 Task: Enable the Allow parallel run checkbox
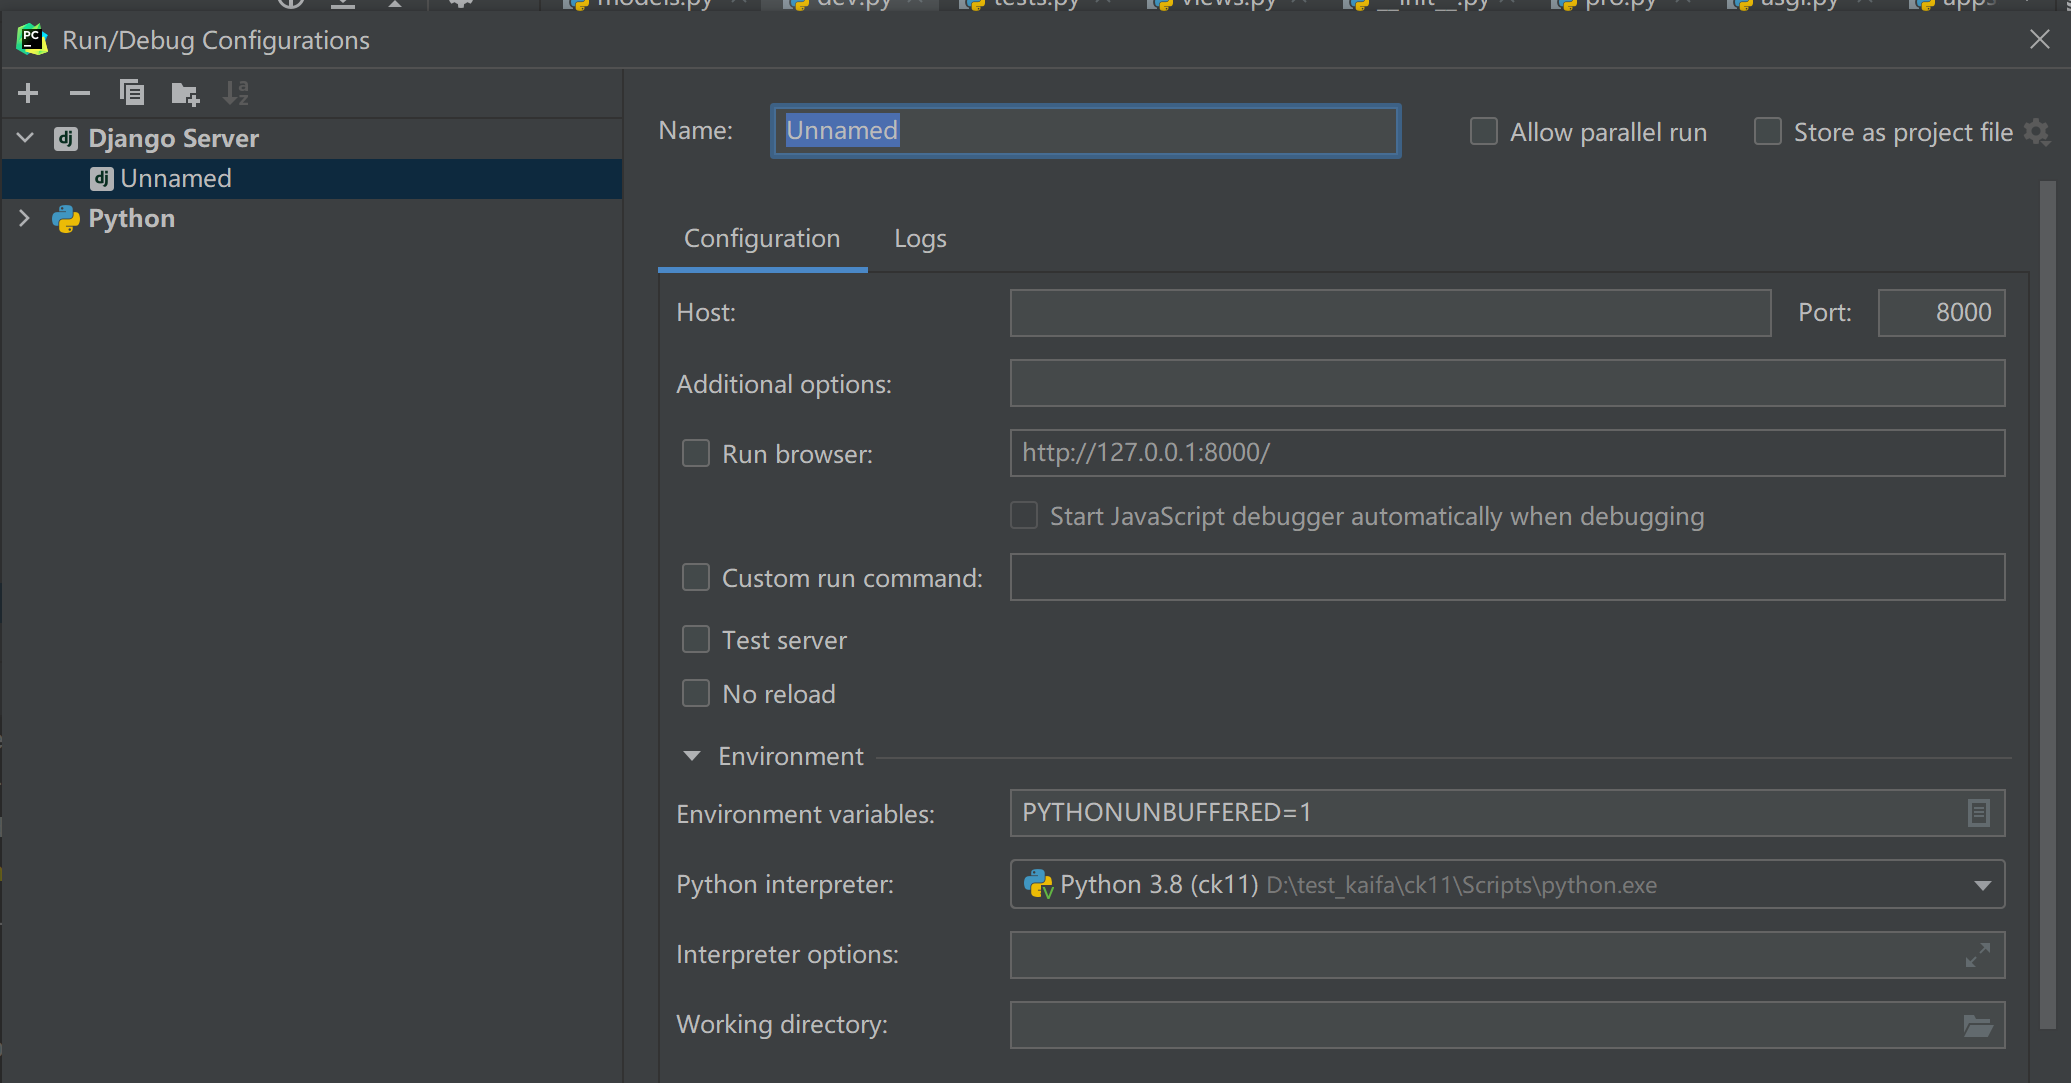pos(1484,132)
